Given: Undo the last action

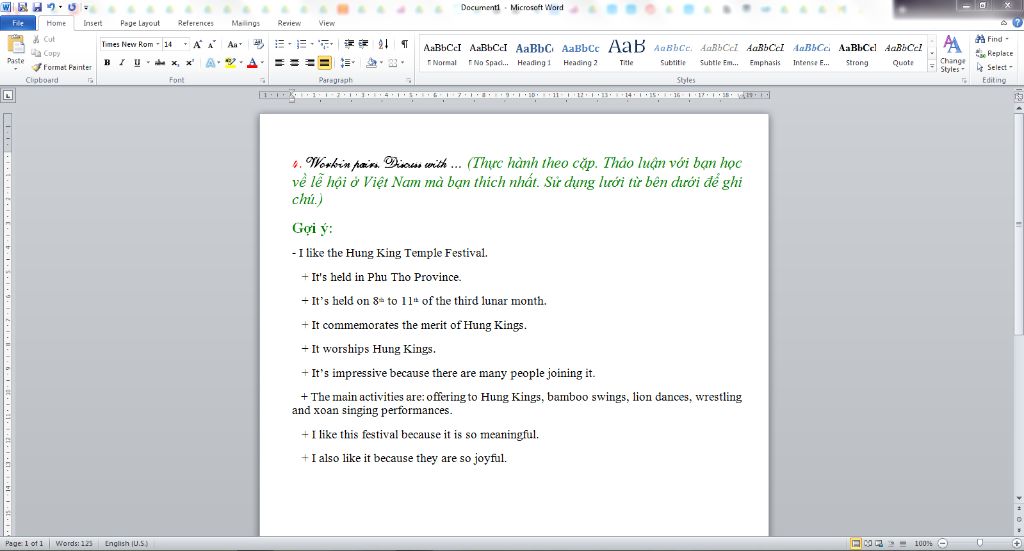Looking at the screenshot, I should coord(50,7).
